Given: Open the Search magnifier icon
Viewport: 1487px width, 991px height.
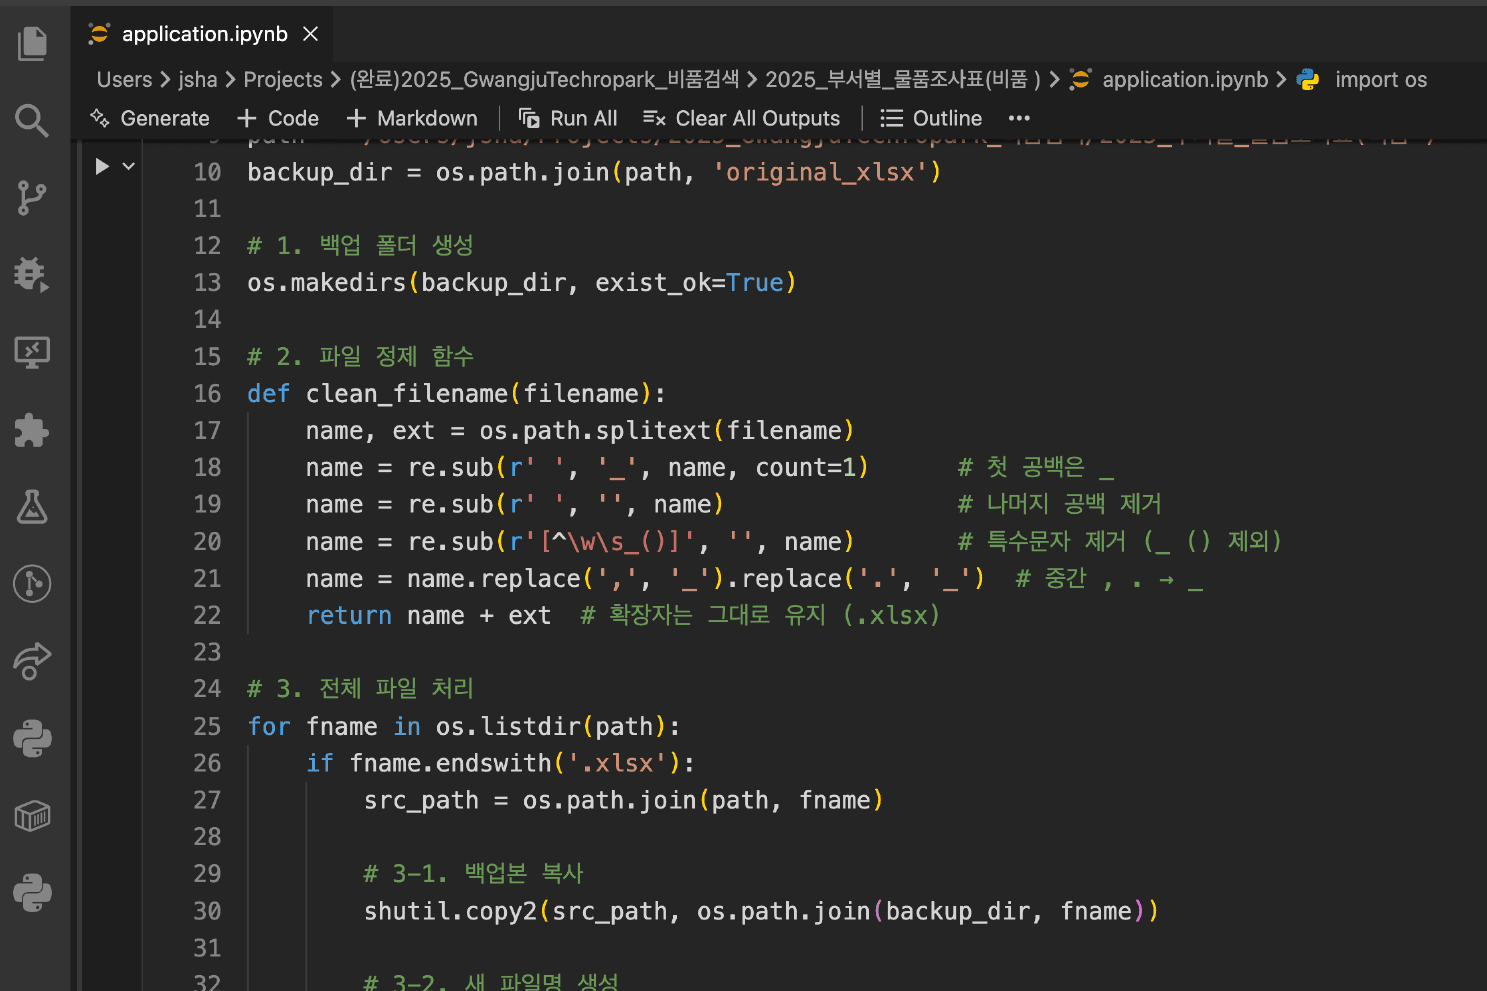Looking at the screenshot, I should pyautogui.click(x=33, y=121).
